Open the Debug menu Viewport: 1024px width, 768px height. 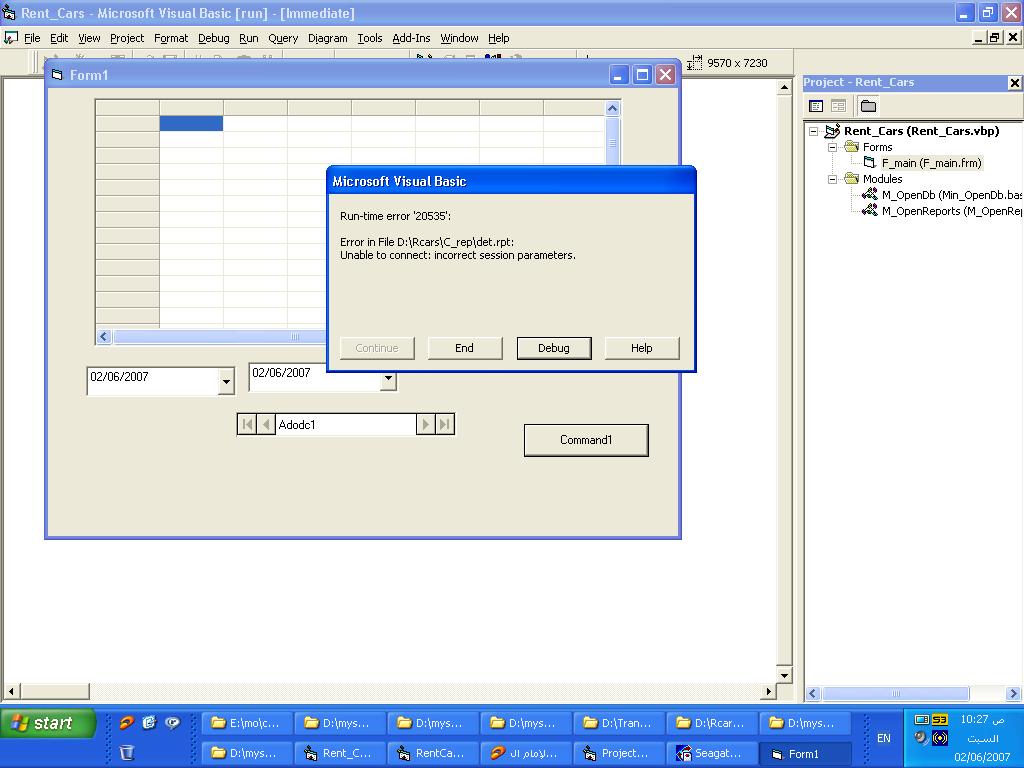coord(214,38)
